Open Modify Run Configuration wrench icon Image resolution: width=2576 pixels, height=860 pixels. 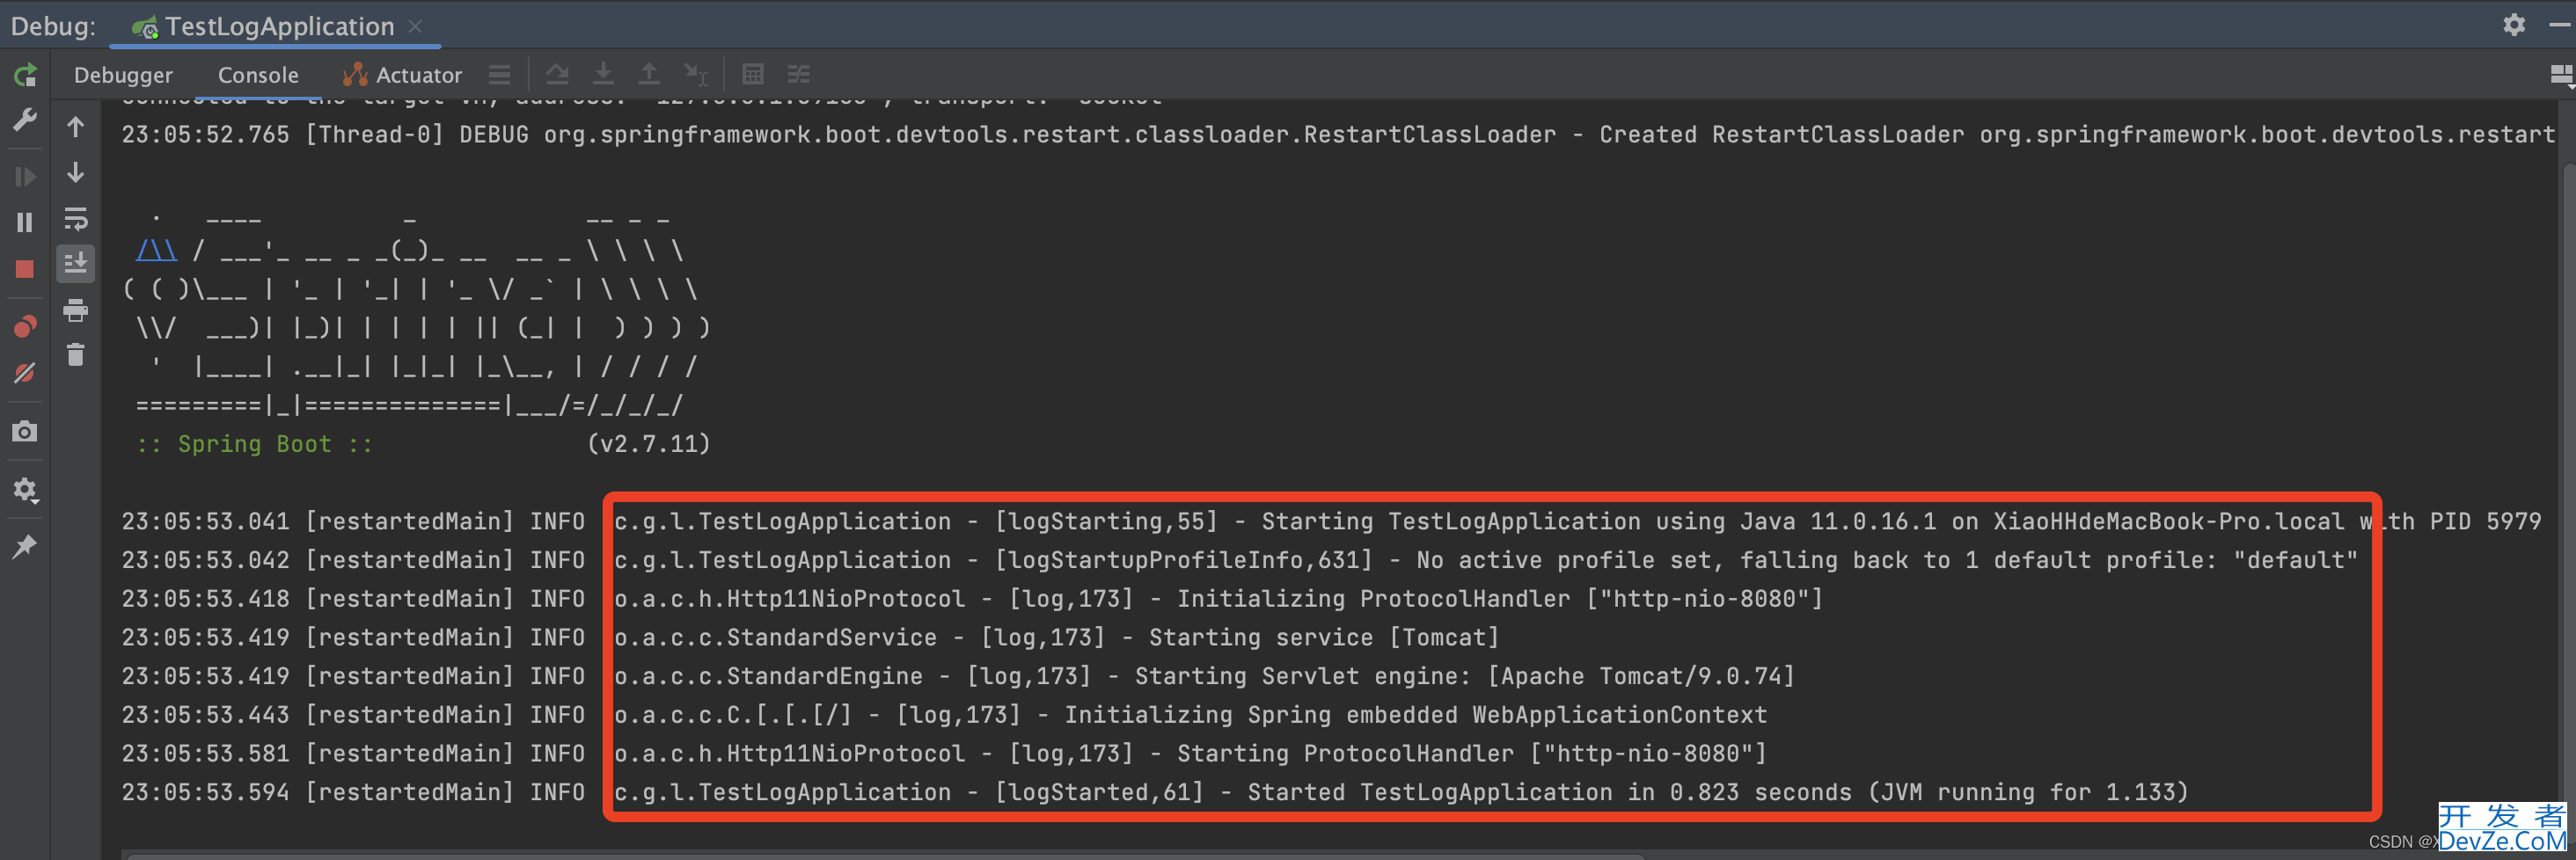click(x=25, y=120)
